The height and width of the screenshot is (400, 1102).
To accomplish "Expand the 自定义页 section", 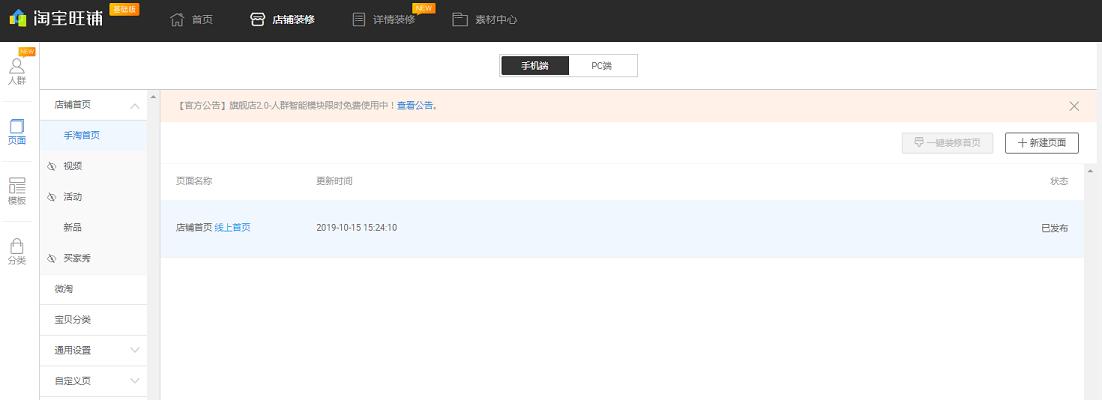I will click(135, 381).
